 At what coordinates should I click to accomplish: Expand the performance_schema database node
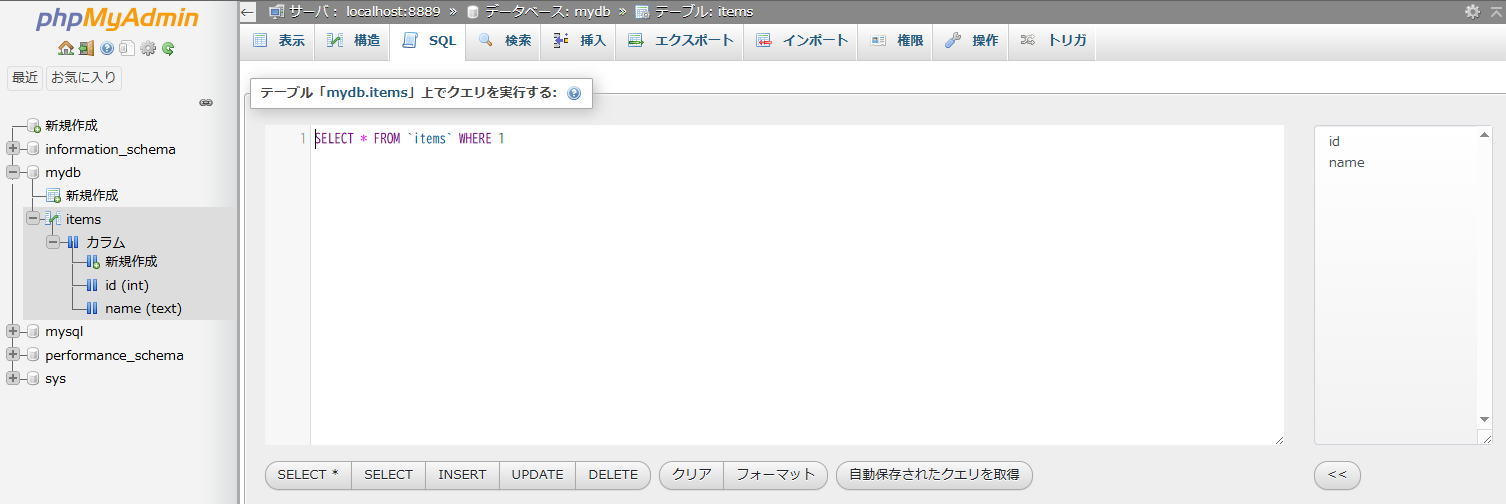pos(13,355)
